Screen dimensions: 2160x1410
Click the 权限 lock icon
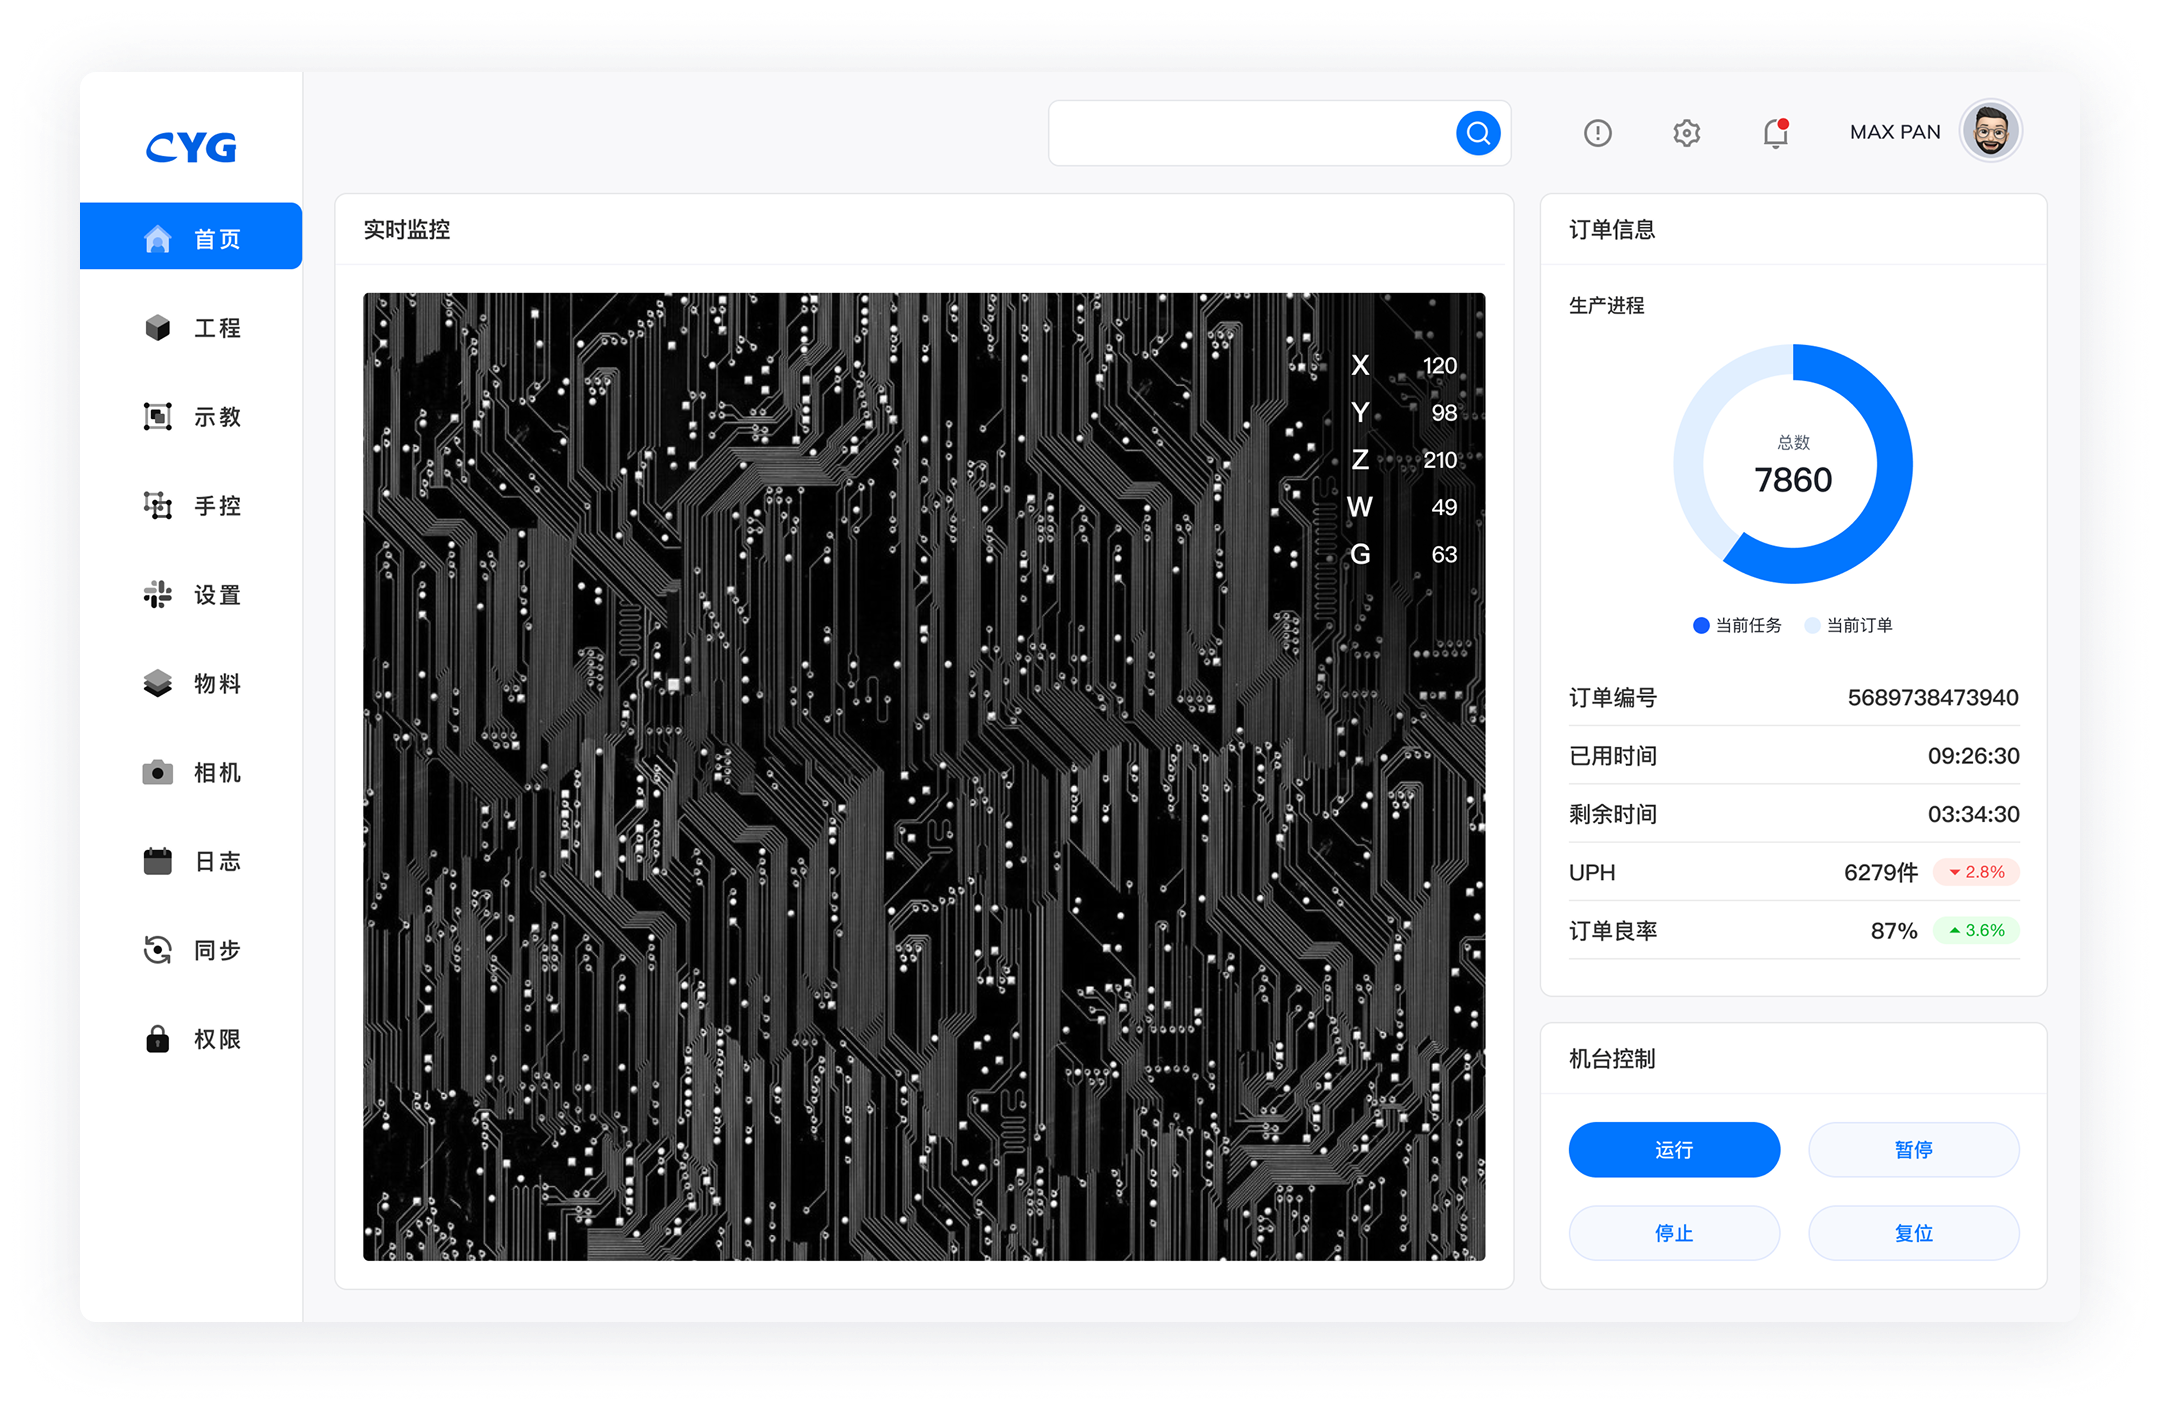click(158, 1038)
